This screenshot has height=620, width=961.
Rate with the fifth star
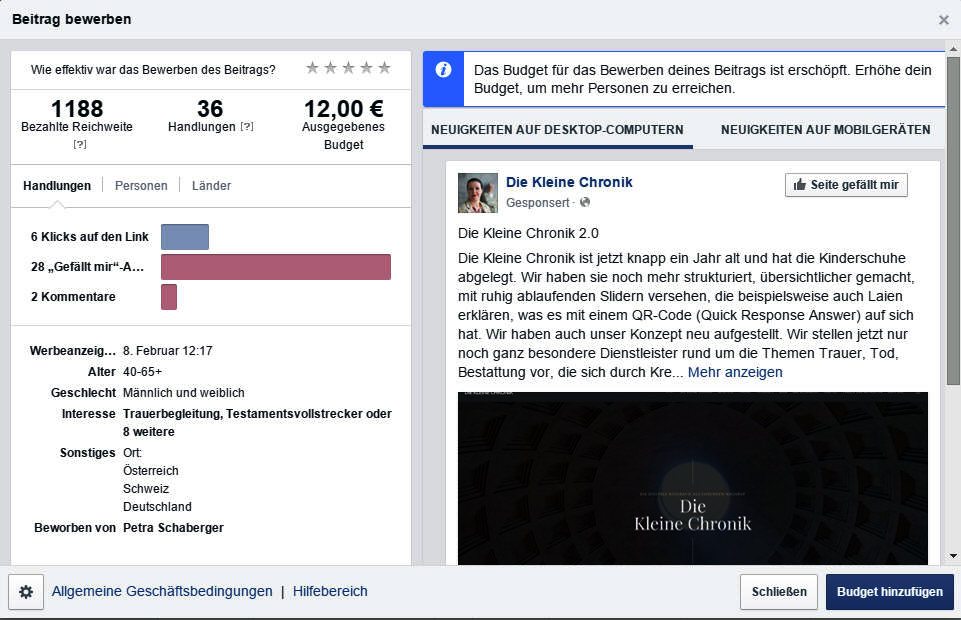coord(384,67)
